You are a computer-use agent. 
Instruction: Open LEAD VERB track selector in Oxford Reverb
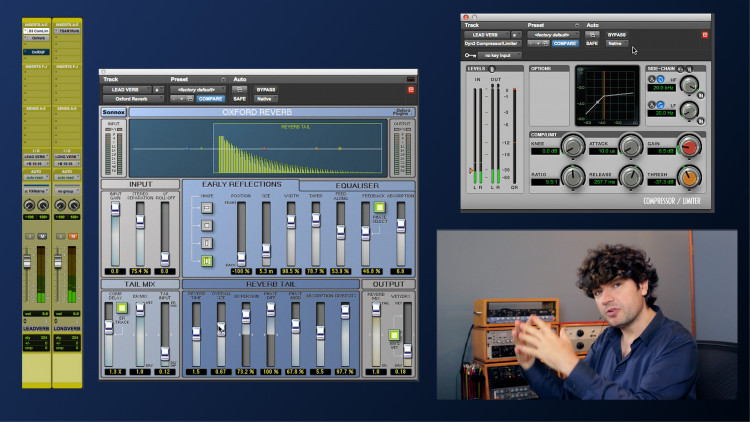127,89
